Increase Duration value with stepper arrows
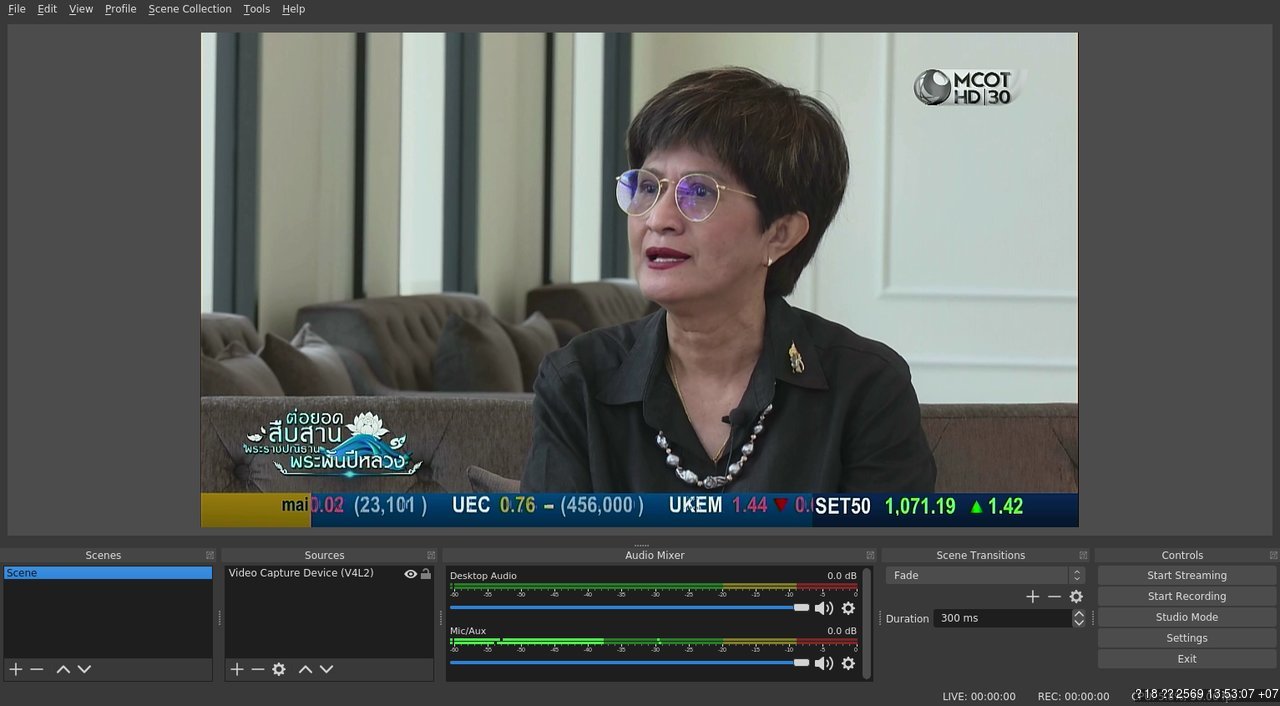The height and width of the screenshot is (706, 1280). (1078, 614)
